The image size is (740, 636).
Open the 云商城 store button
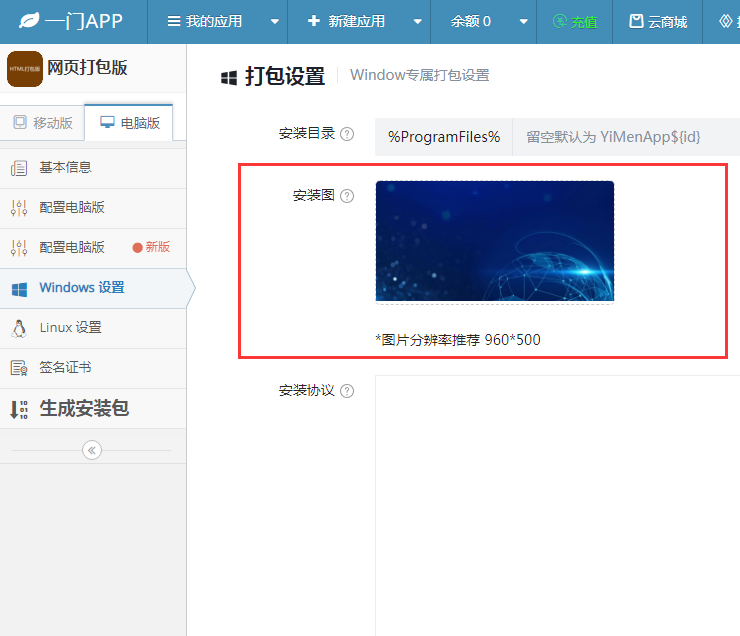658,22
